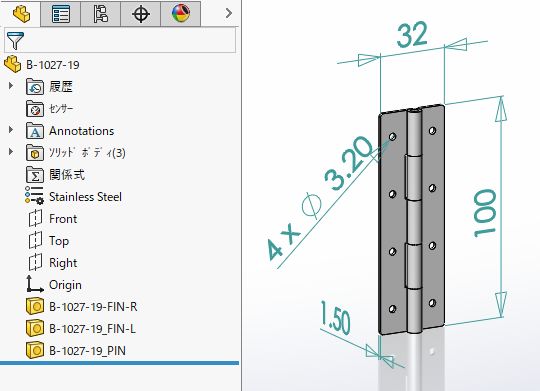Open the DisplayManager color ball tab
The image size is (540, 391).
tap(181, 14)
